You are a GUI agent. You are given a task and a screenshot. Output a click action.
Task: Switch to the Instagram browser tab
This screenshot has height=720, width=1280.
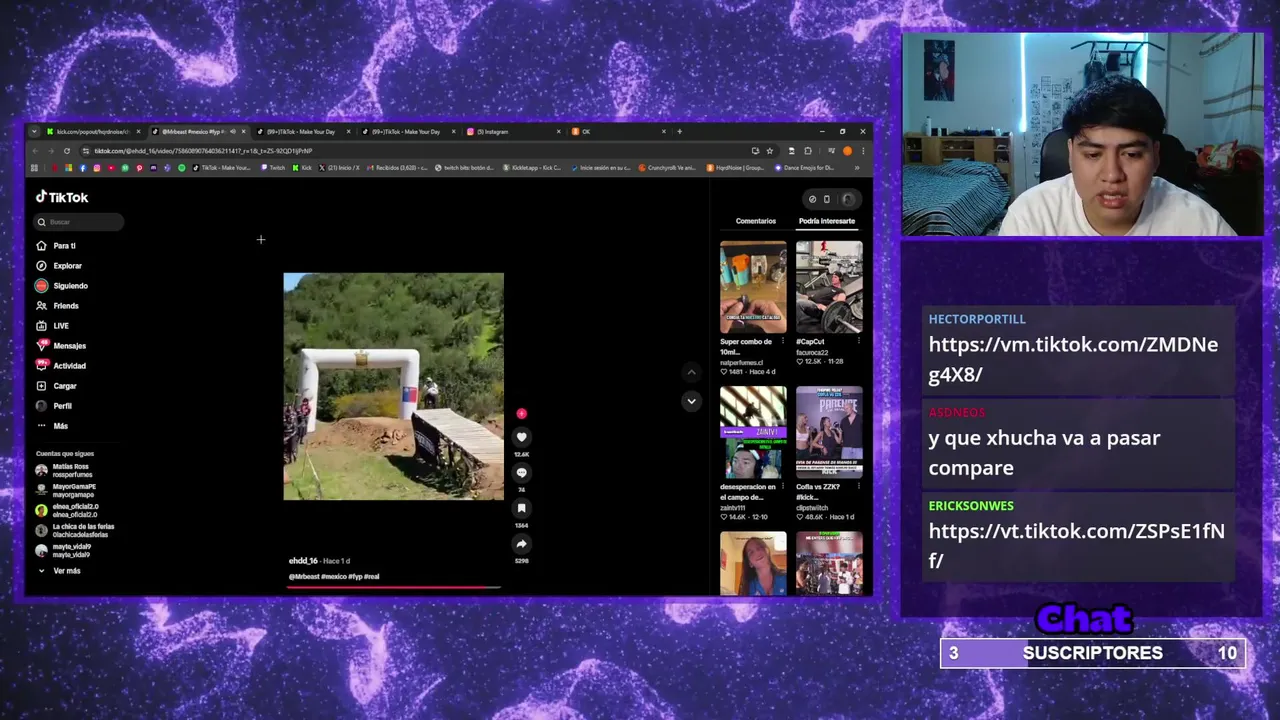(512, 131)
